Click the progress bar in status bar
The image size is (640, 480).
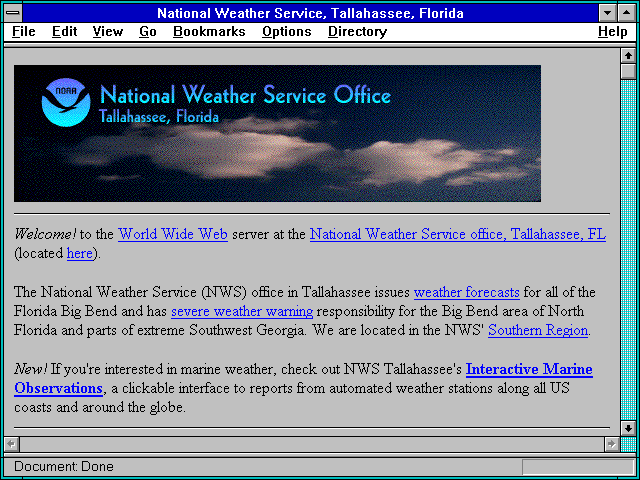click(x=578, y=467)
